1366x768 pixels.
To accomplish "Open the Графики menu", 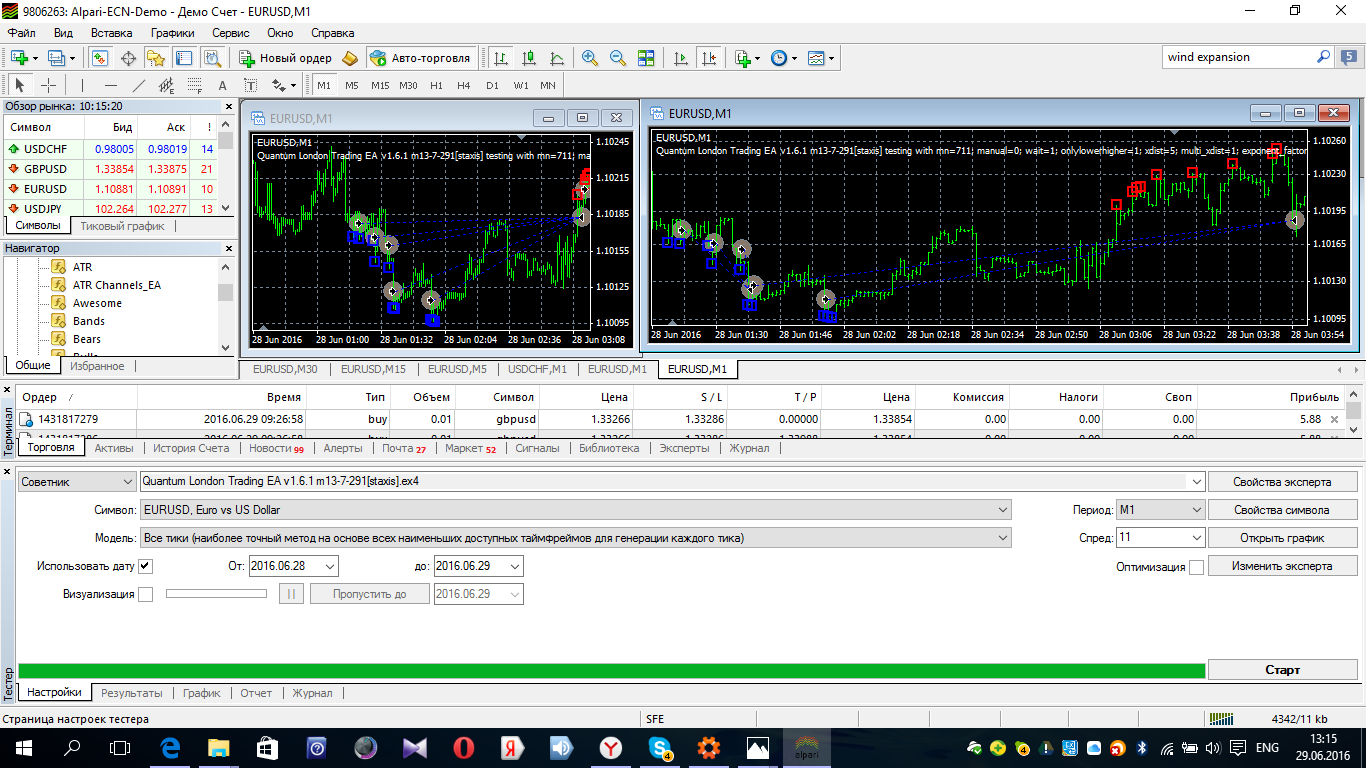I will coord(173,33).
